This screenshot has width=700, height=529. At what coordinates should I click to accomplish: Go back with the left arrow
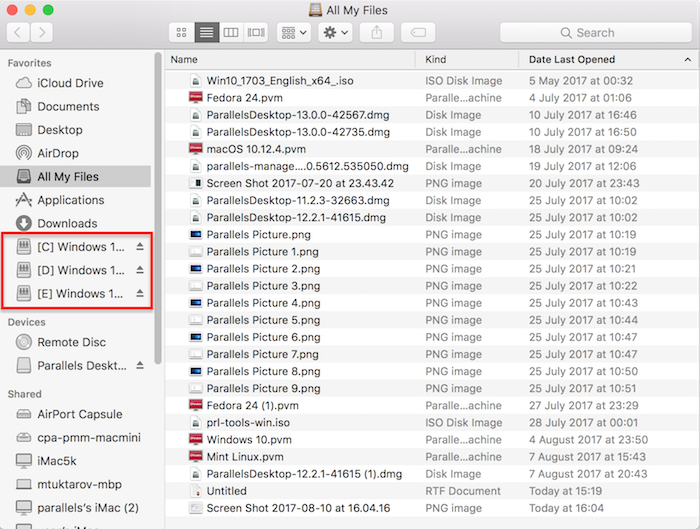click(x=18, y=33)
